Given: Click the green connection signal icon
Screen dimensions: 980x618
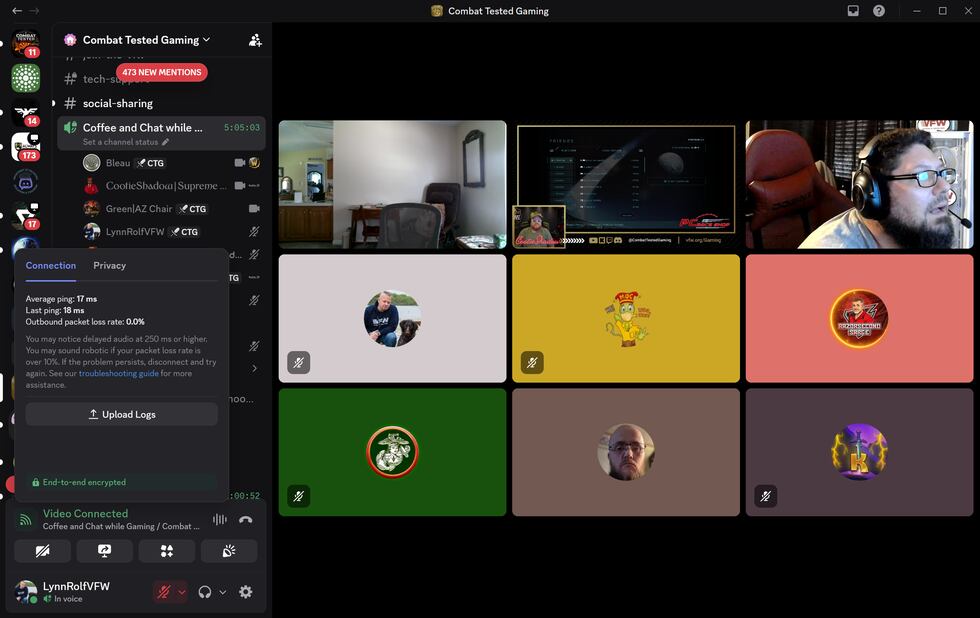Looking at the screenshot, I should [x=26, y=519].
